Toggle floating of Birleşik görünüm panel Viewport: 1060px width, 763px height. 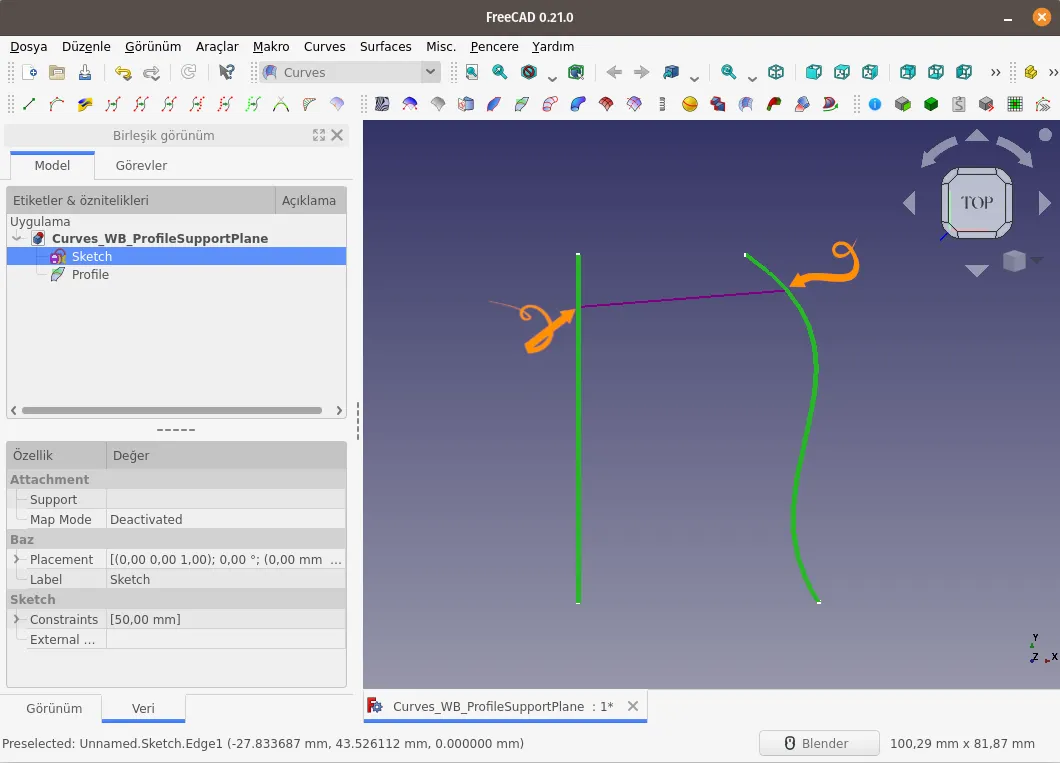pos(318,135)
